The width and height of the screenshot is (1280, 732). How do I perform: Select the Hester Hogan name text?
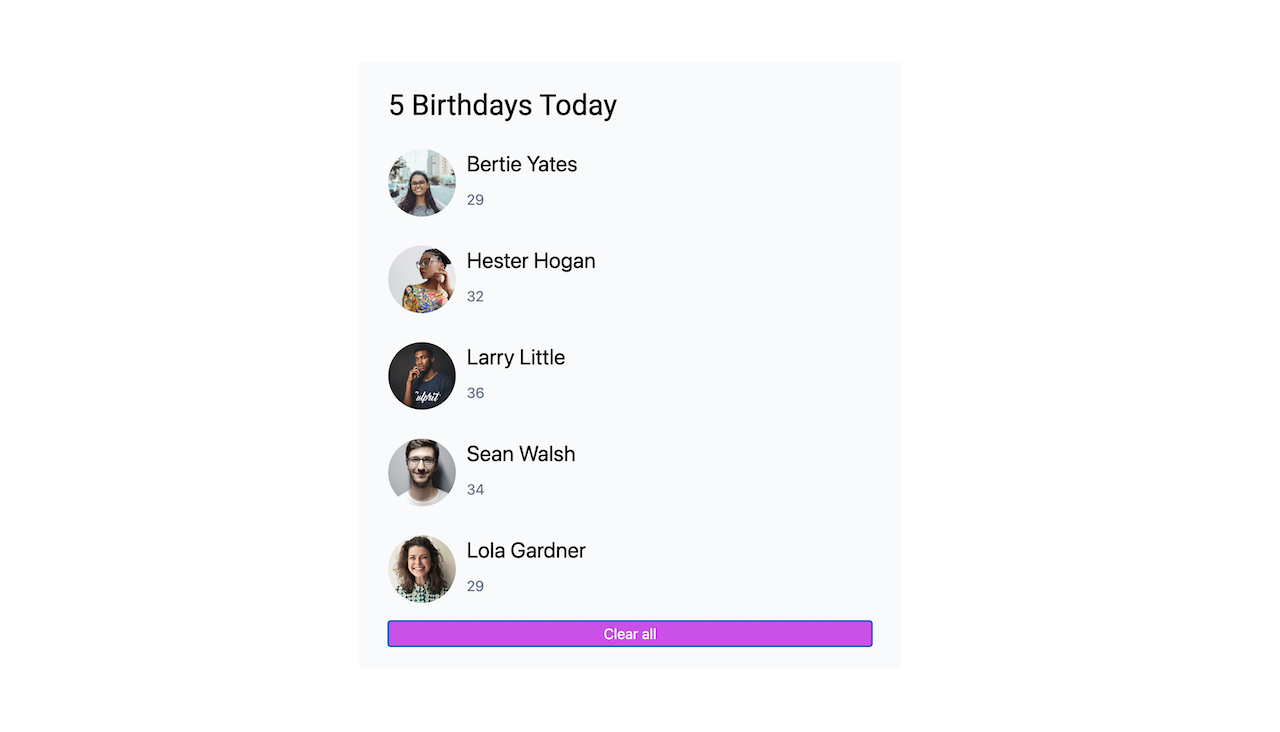click(x=531, y=261)
